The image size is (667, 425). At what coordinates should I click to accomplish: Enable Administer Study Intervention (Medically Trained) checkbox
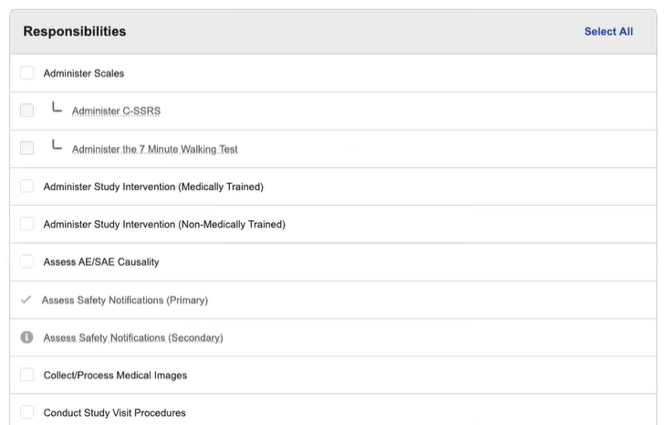(x=27, y=186)
